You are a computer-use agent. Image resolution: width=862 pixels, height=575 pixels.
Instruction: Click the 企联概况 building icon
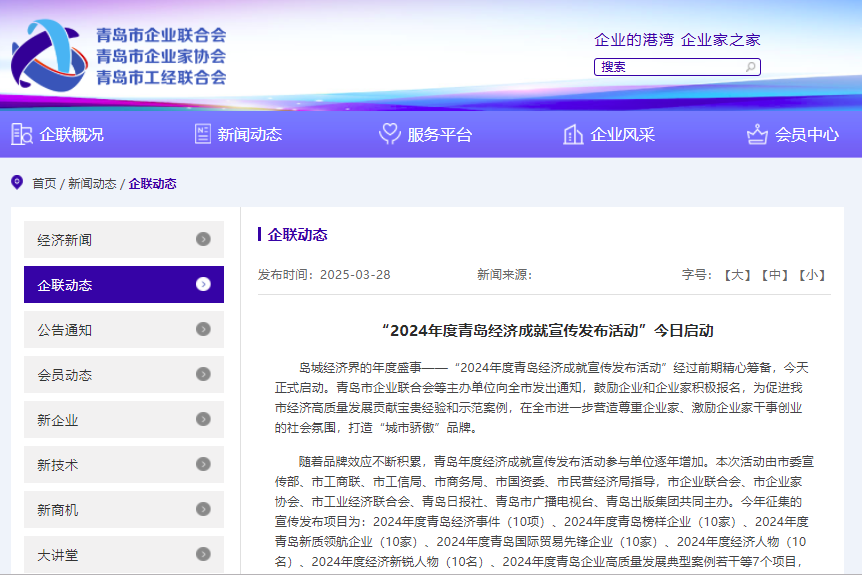point(21,134)
